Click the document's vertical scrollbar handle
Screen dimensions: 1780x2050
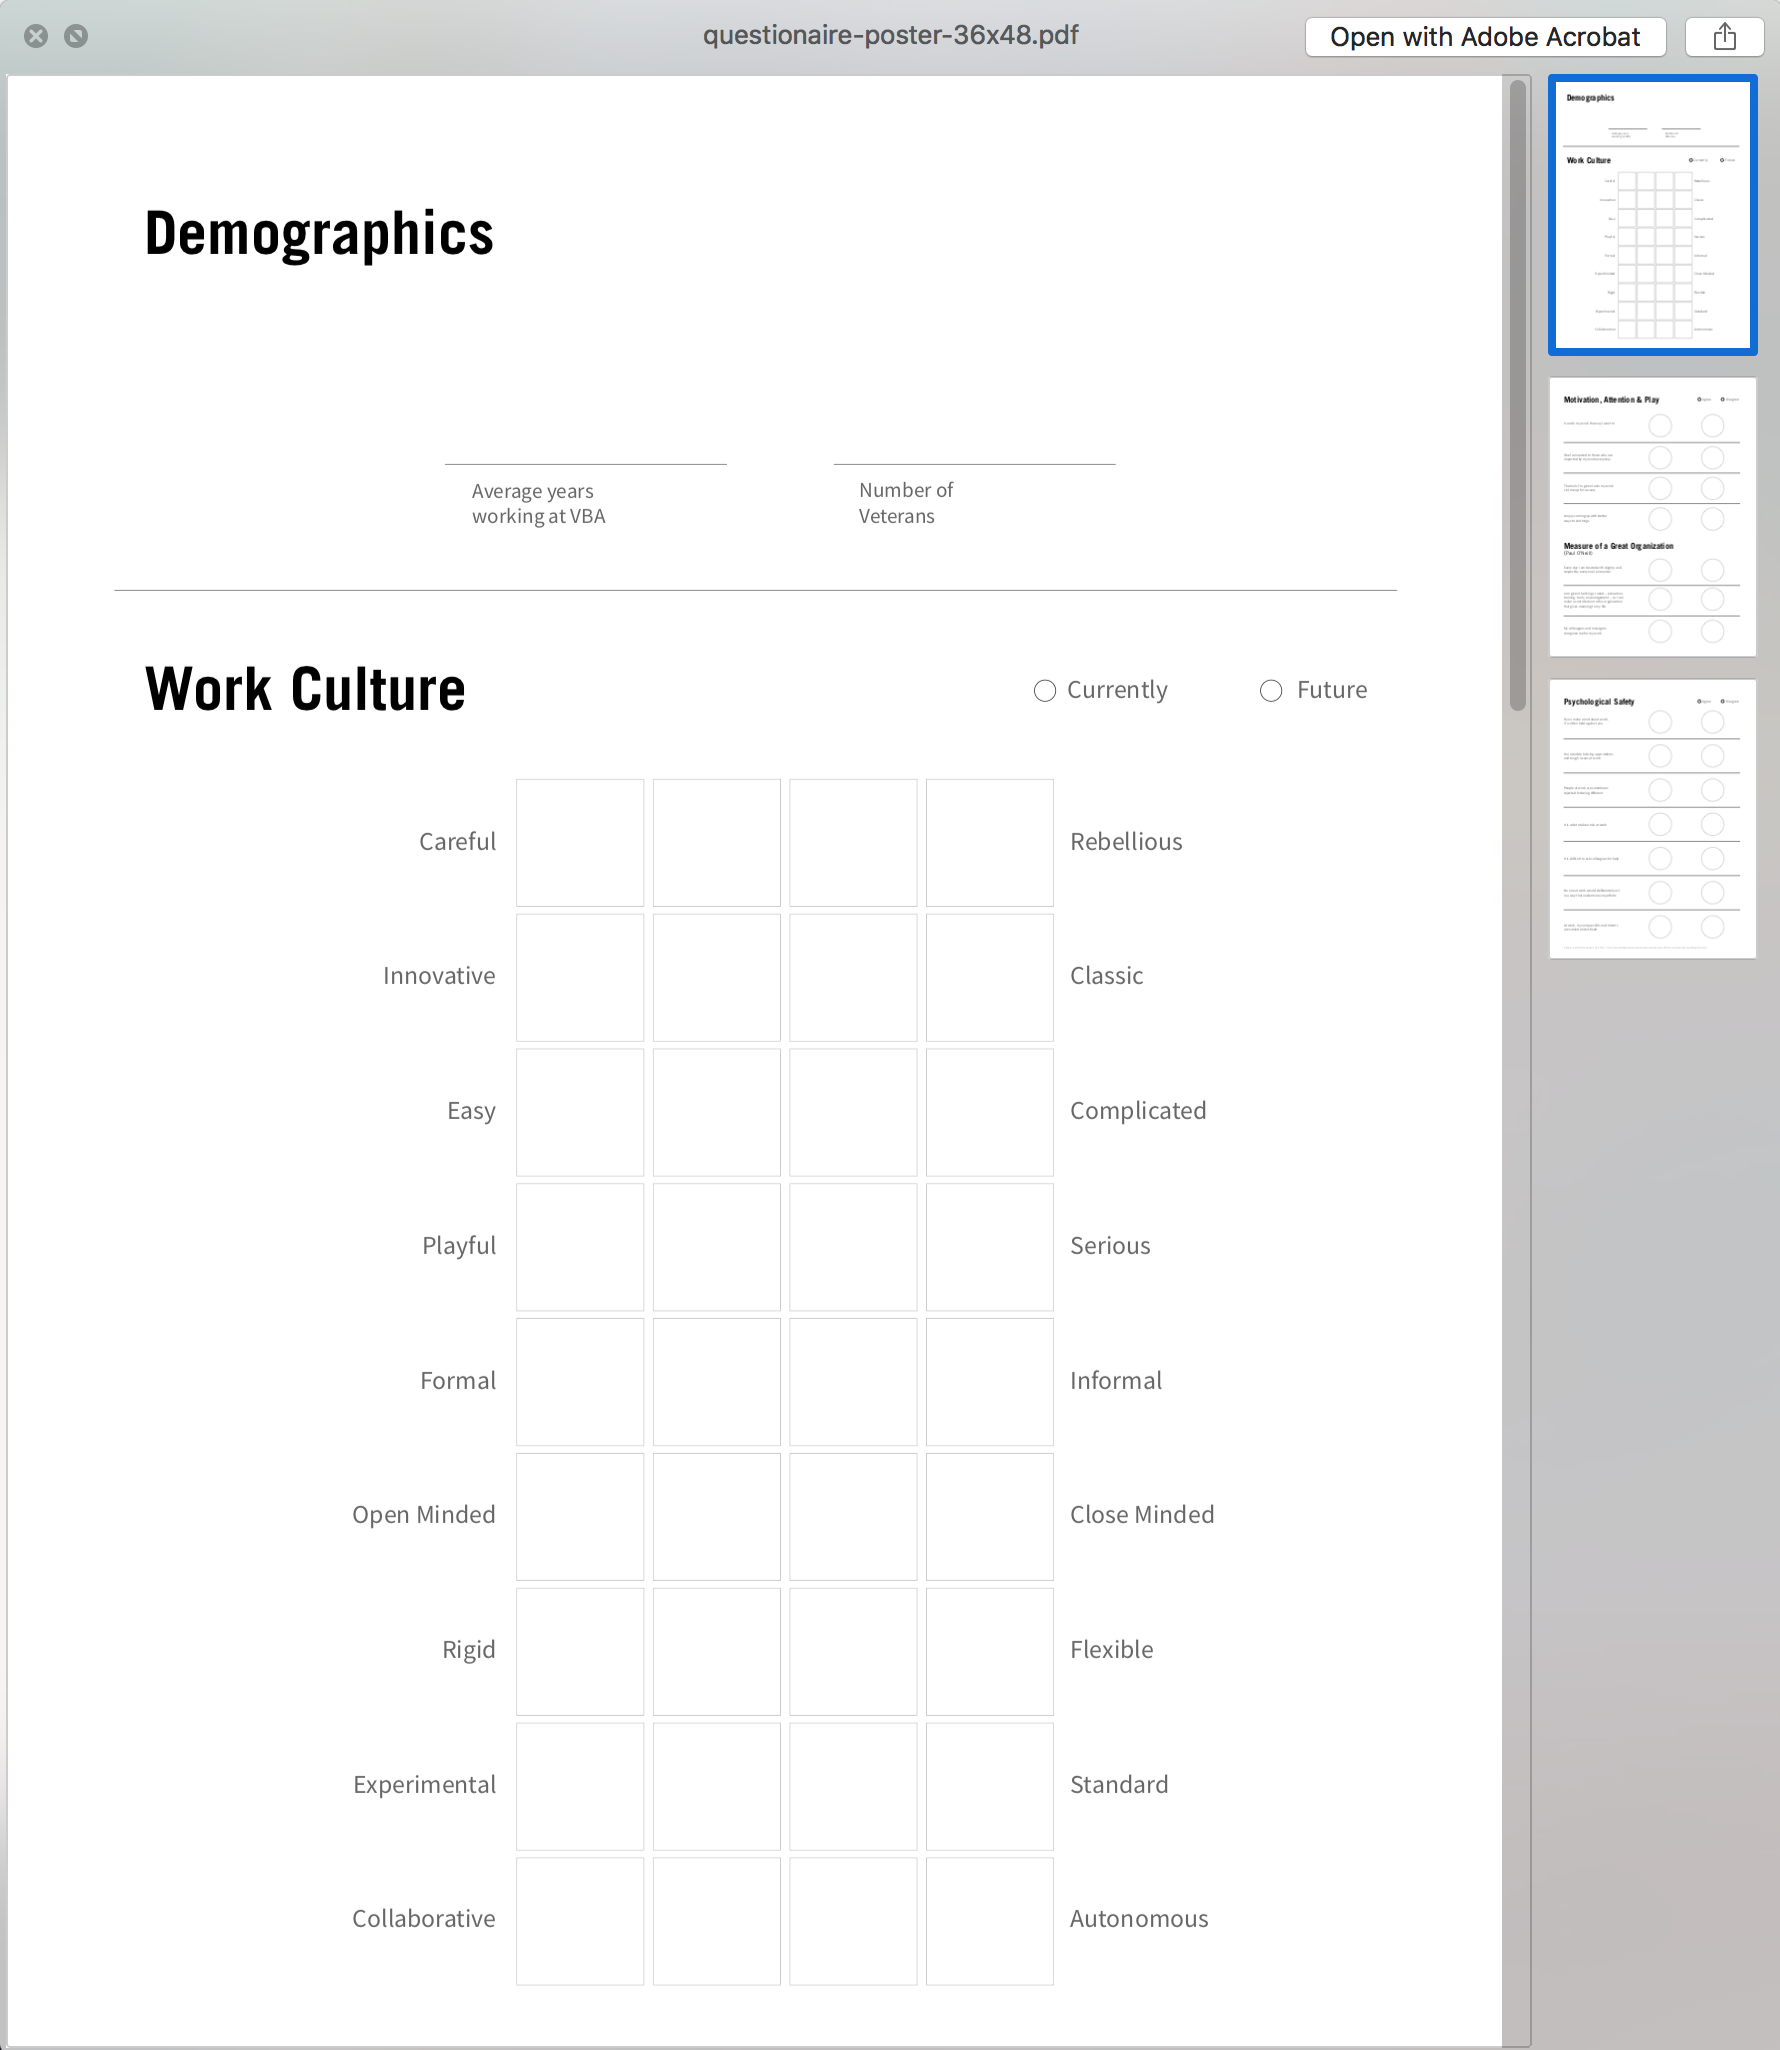[1517, 395]
